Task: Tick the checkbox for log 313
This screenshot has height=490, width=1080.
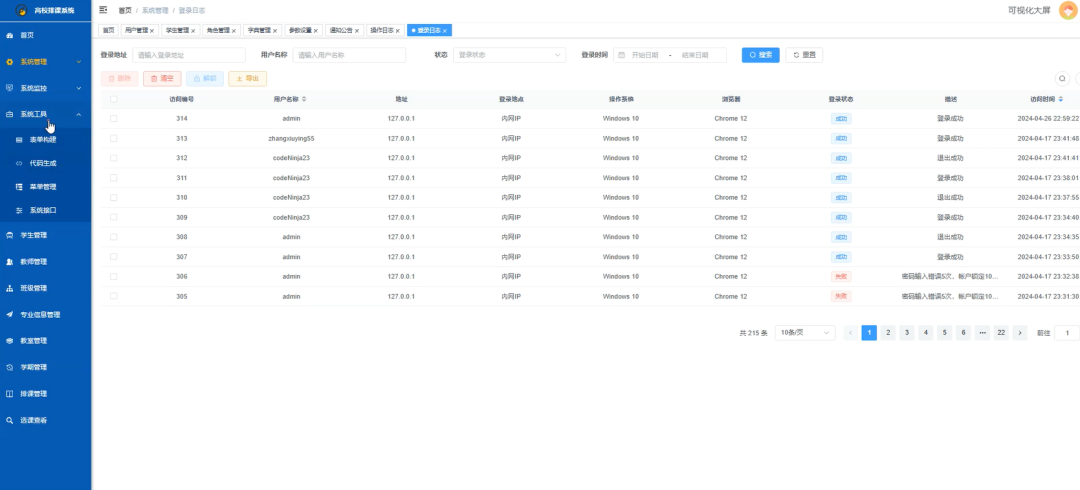Action: tap(114, 139)
